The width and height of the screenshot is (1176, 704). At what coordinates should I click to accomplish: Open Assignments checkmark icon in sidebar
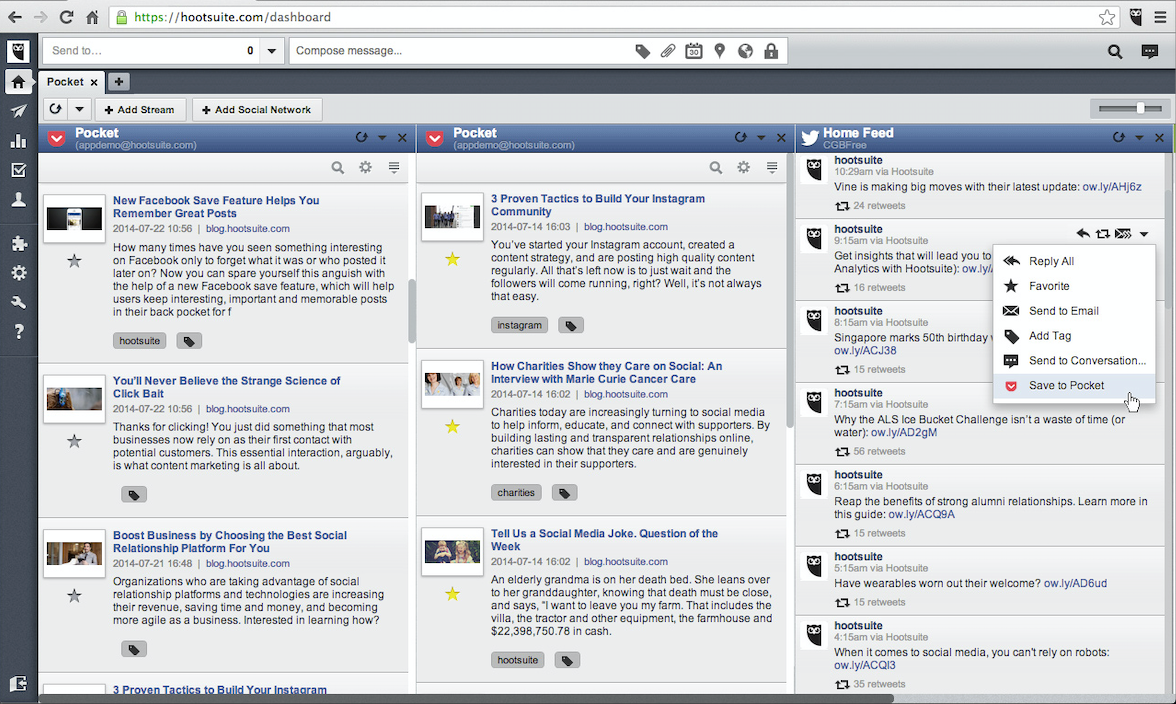[18, 170]
